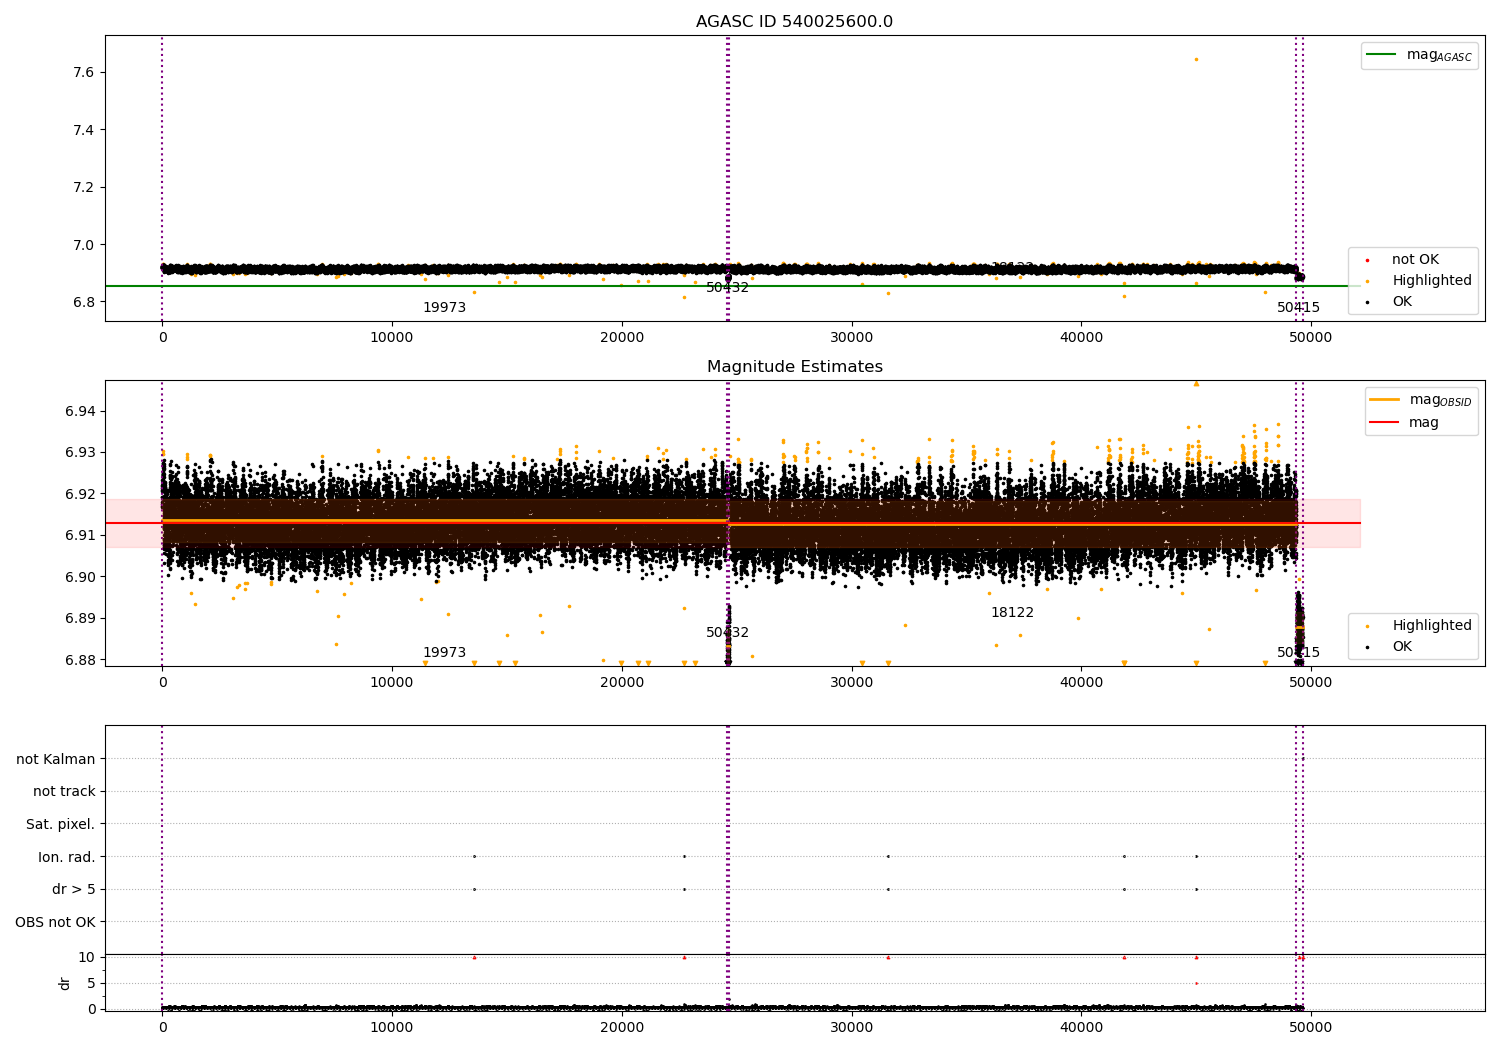
Task: Click the 'not Kalman' row label
Action: (56, 760)
